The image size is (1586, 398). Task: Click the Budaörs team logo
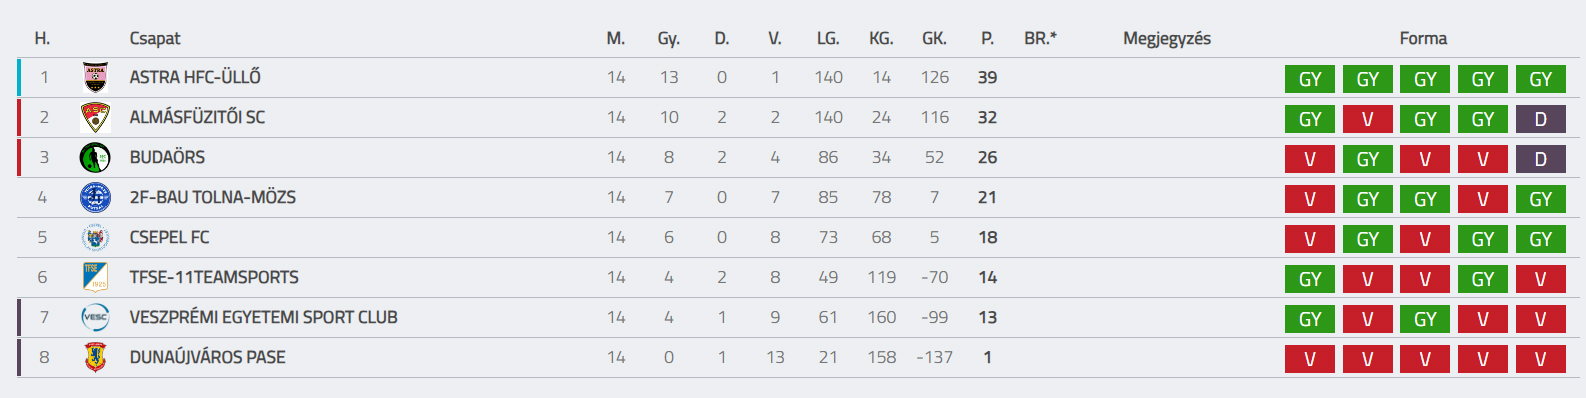95,157
